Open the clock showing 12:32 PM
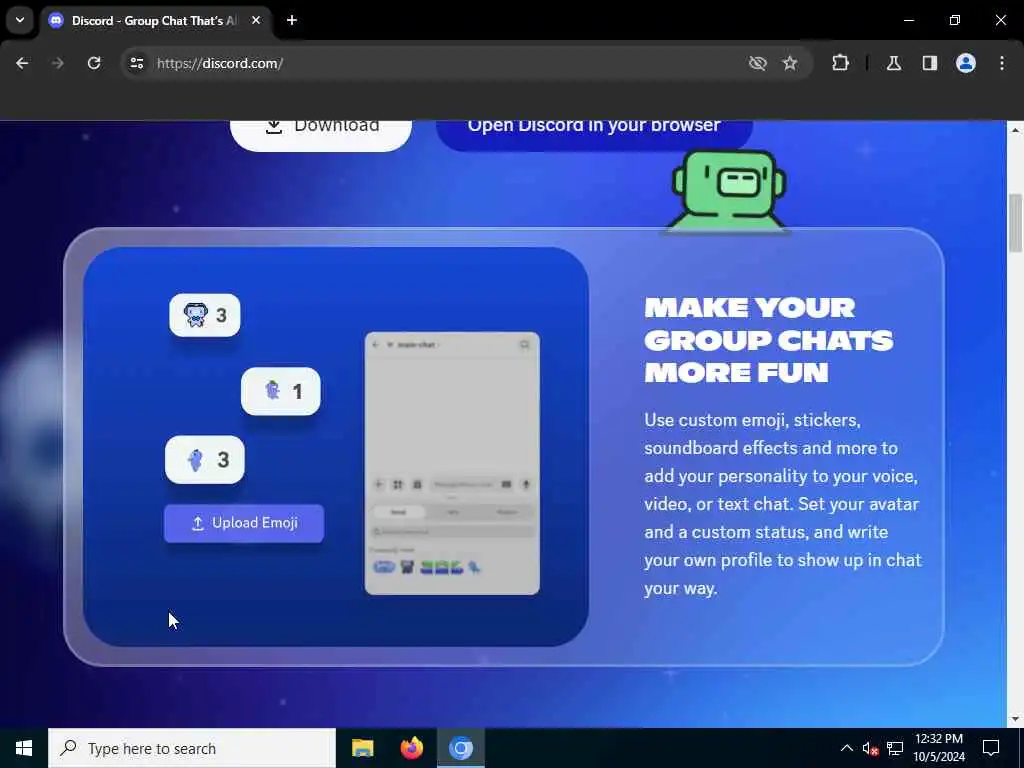Image resolution: width=1024 pixels, height=768 pixels. 939,748
